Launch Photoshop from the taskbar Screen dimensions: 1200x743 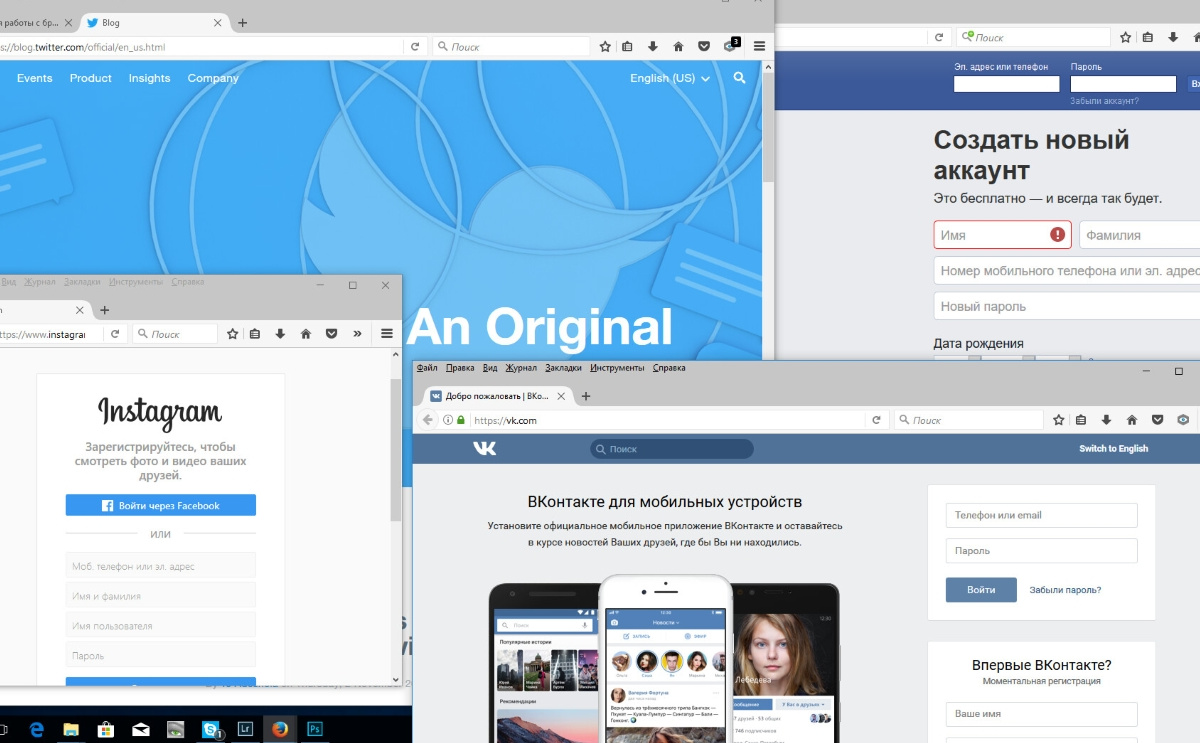coord(315,729)
